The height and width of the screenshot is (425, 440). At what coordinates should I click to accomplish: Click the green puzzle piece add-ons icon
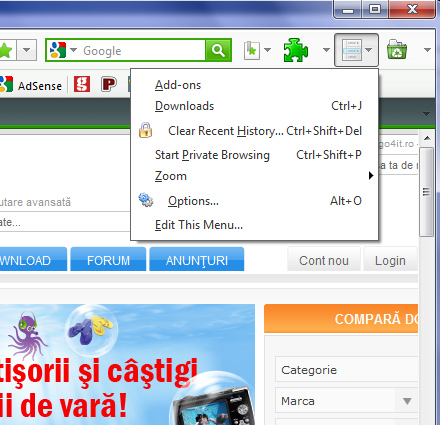[296, 50]
